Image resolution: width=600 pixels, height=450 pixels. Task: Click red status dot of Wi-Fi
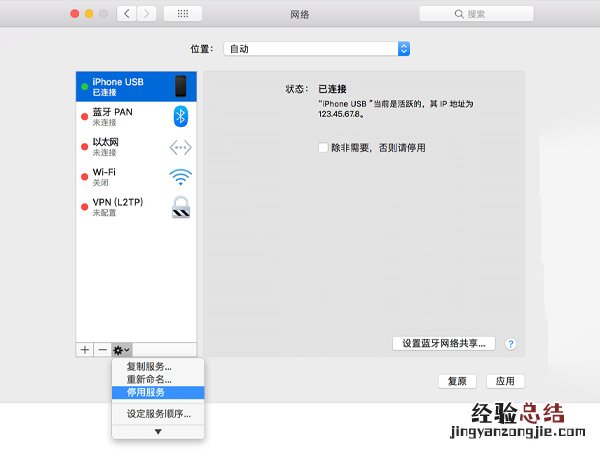coord(85,177)
